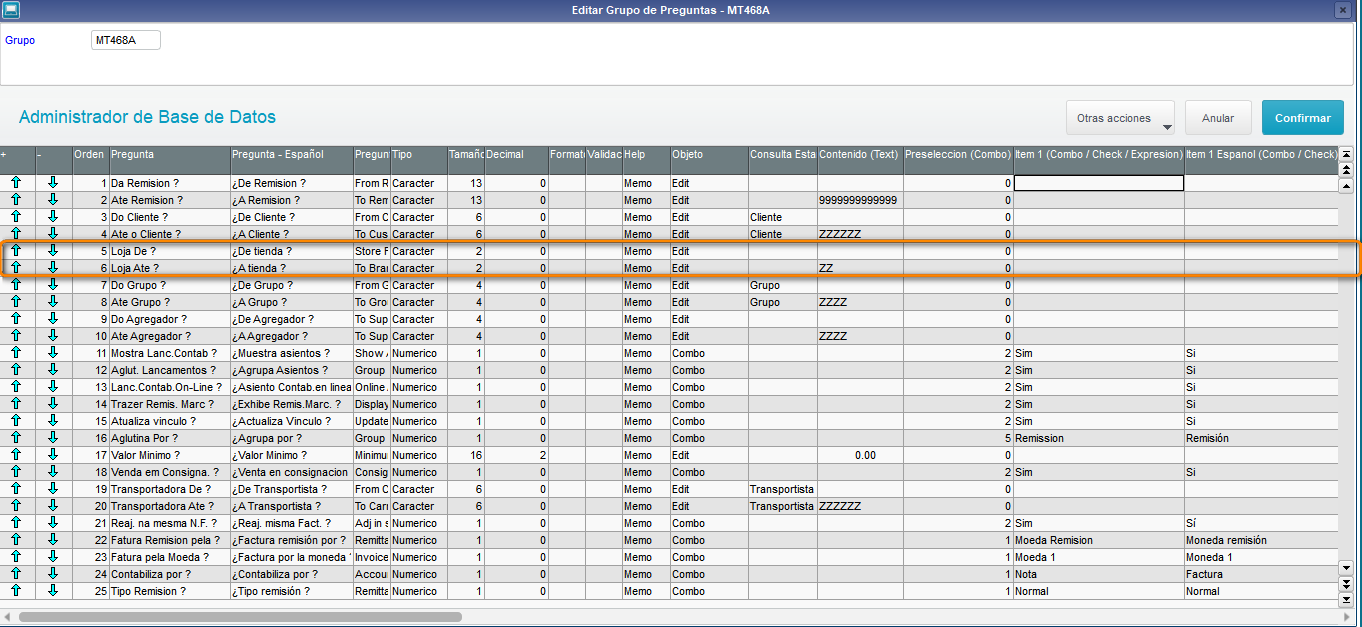This screenshot has height=627, width=1362.
Task: Click the 'Anular' button
Action: (x=1218, y=118)
